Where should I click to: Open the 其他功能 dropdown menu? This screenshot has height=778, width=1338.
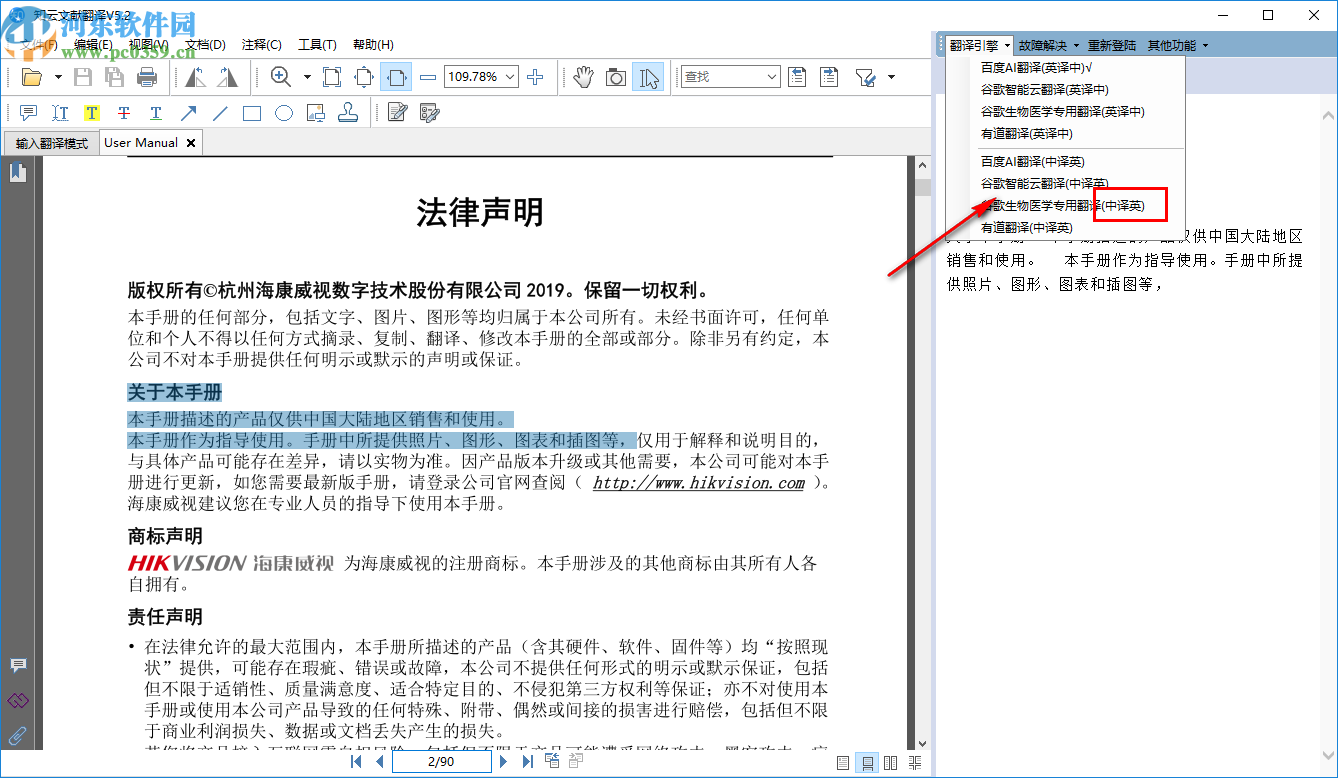[x=1178, y=45]
